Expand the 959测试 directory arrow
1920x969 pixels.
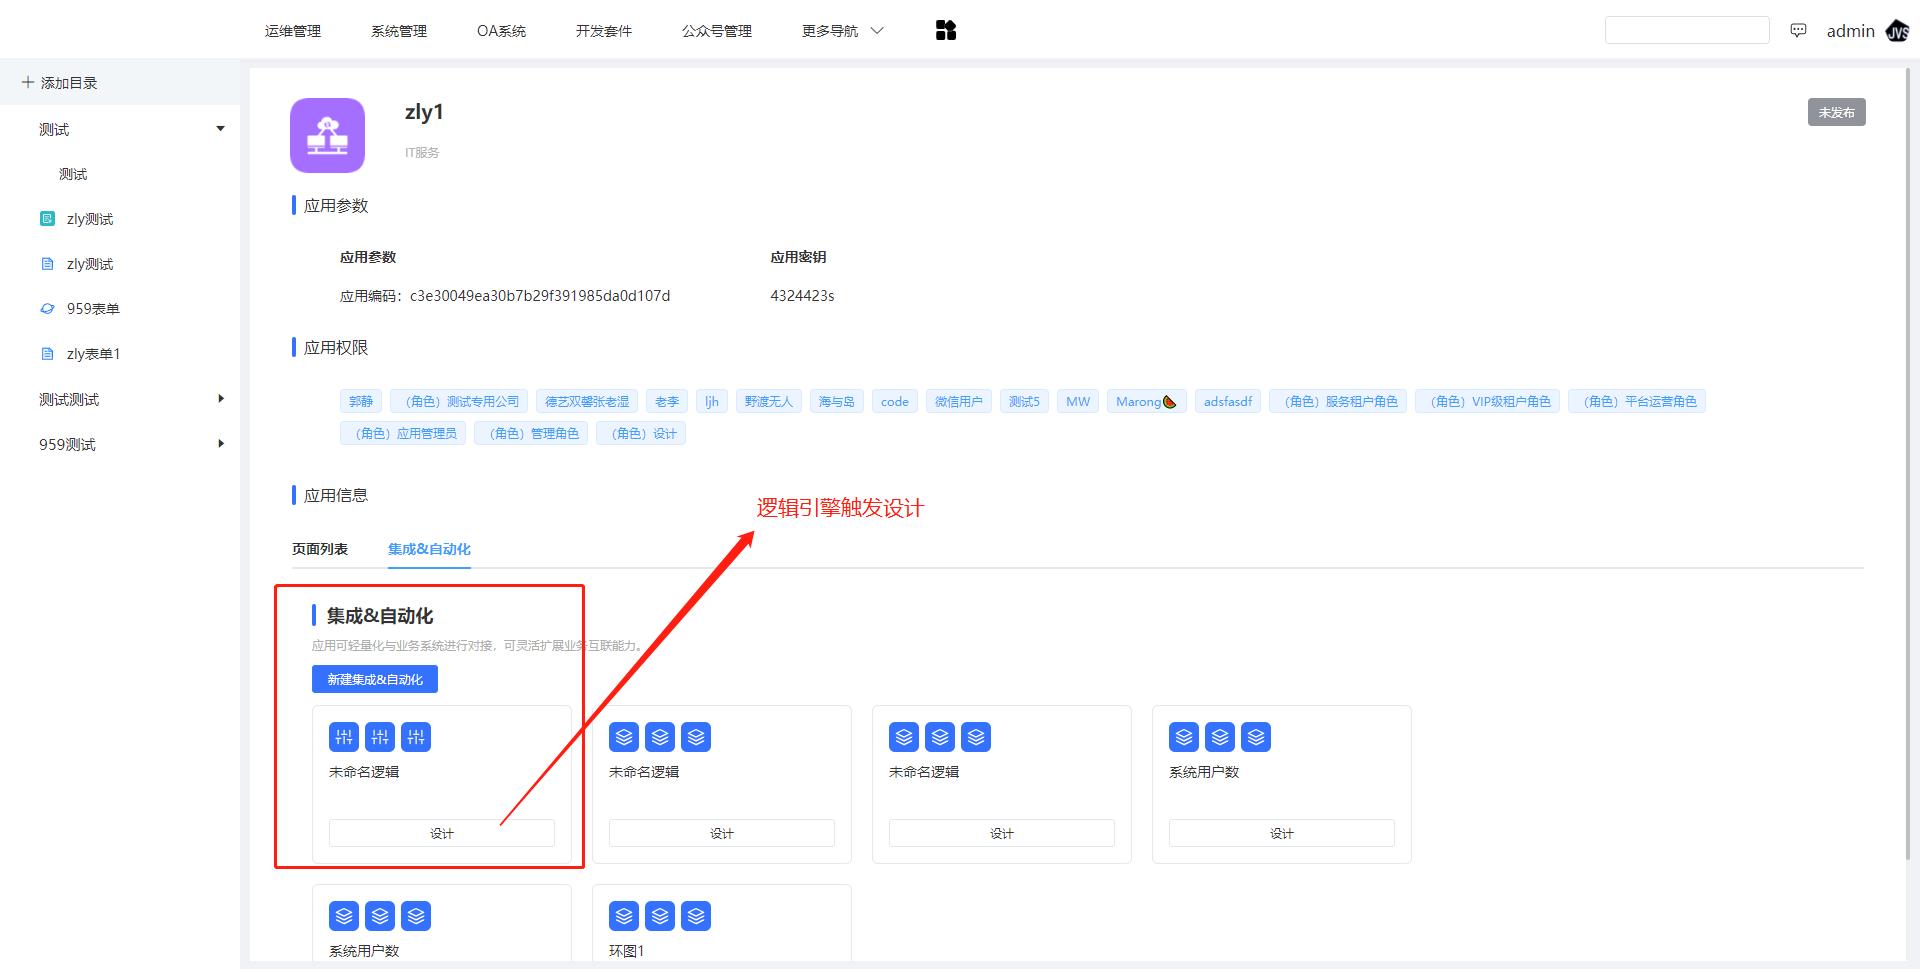[220, 443]
